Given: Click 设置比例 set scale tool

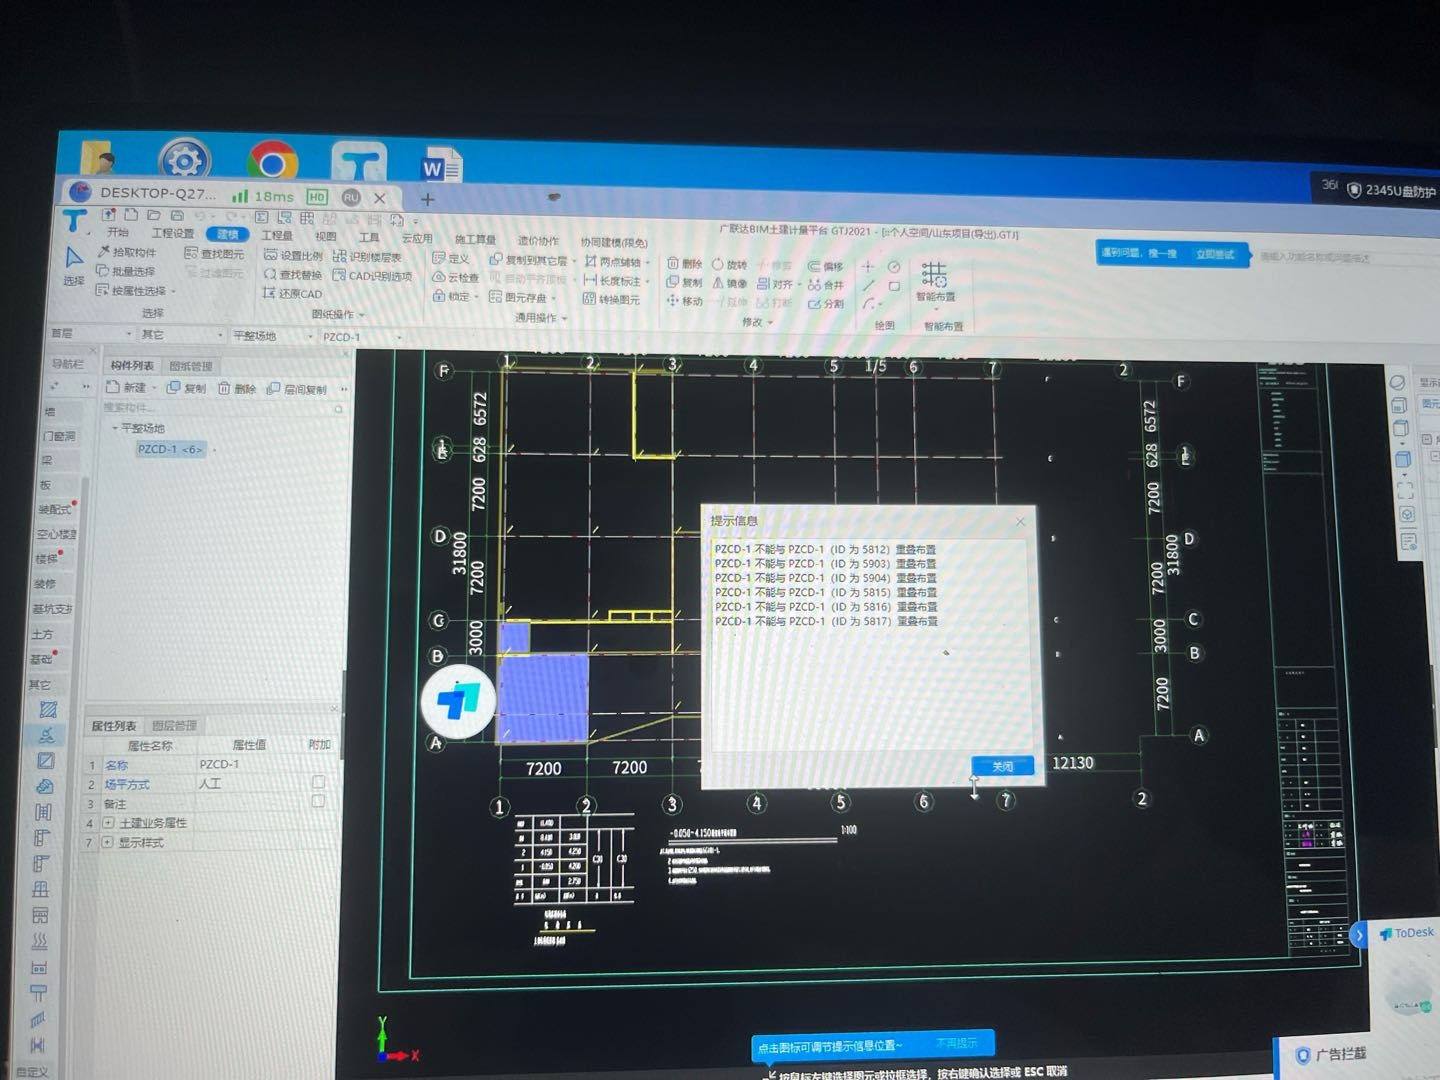Looking at the screenshot, I should 292,256.
